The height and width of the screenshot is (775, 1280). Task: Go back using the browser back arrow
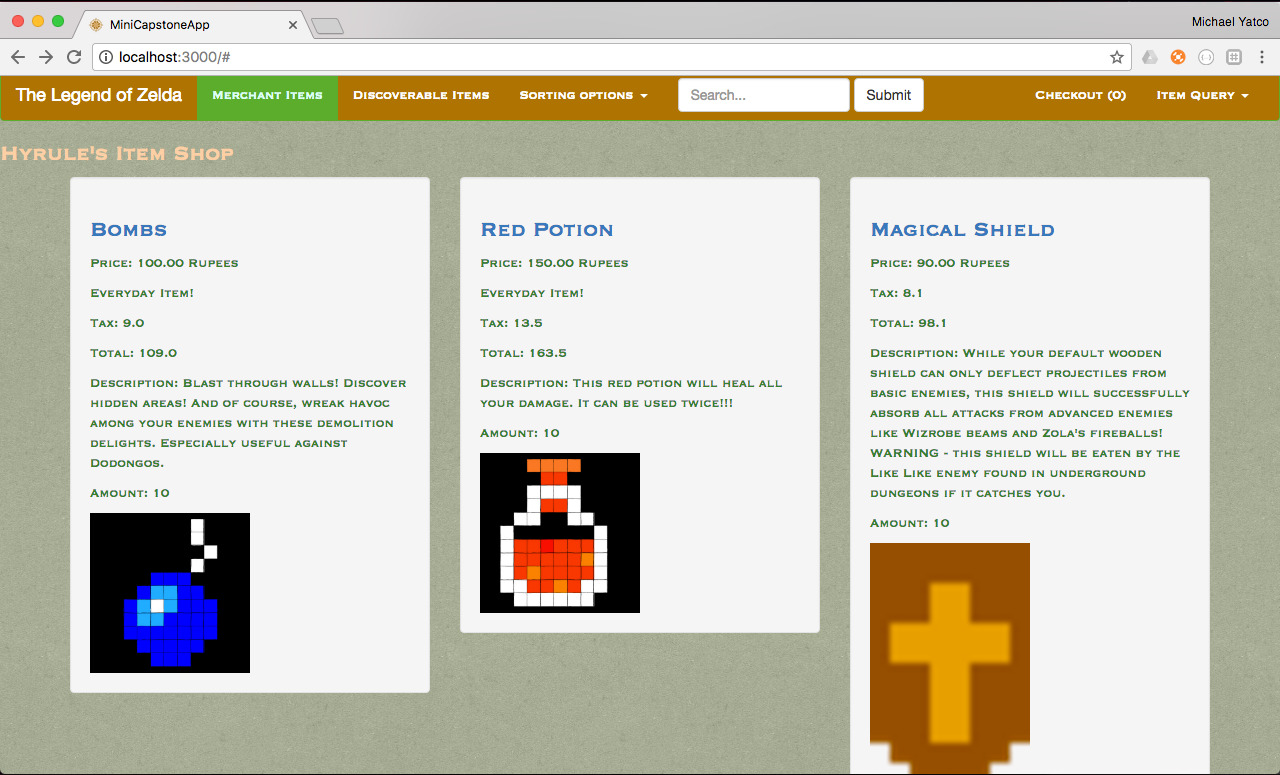tap(18, 57)
